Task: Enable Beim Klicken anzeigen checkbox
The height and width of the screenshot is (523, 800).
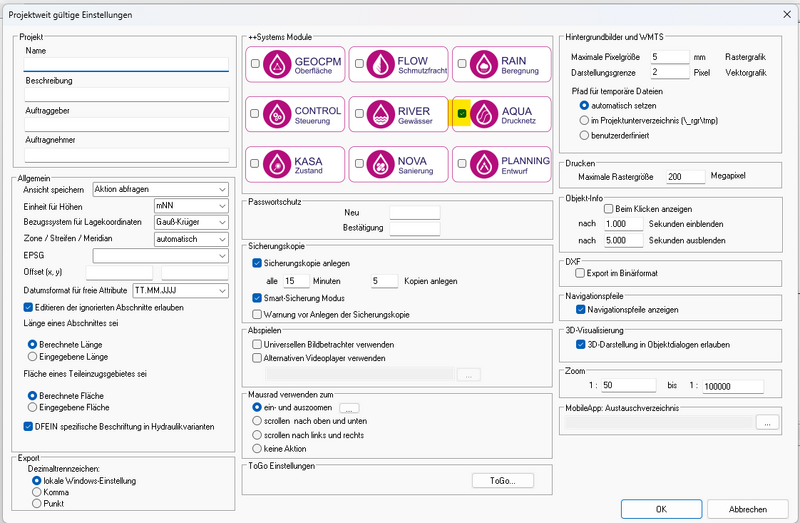Action: (x=608, y=209)
